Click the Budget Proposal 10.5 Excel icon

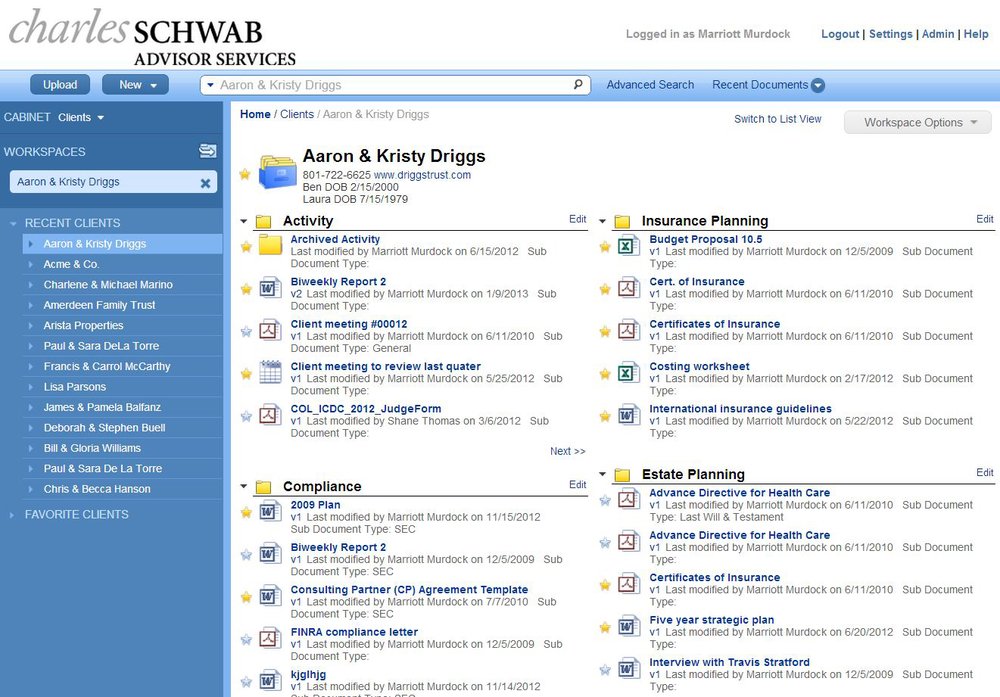(628, 245)
